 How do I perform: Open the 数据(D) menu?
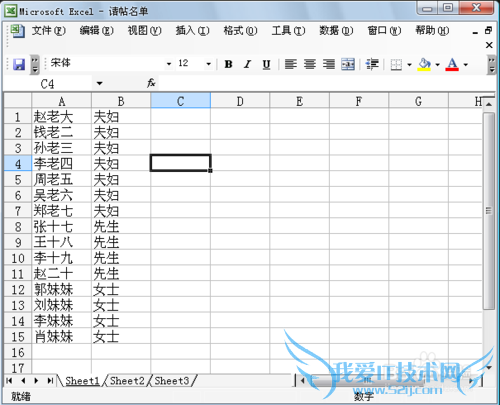[x=336, y=31]
